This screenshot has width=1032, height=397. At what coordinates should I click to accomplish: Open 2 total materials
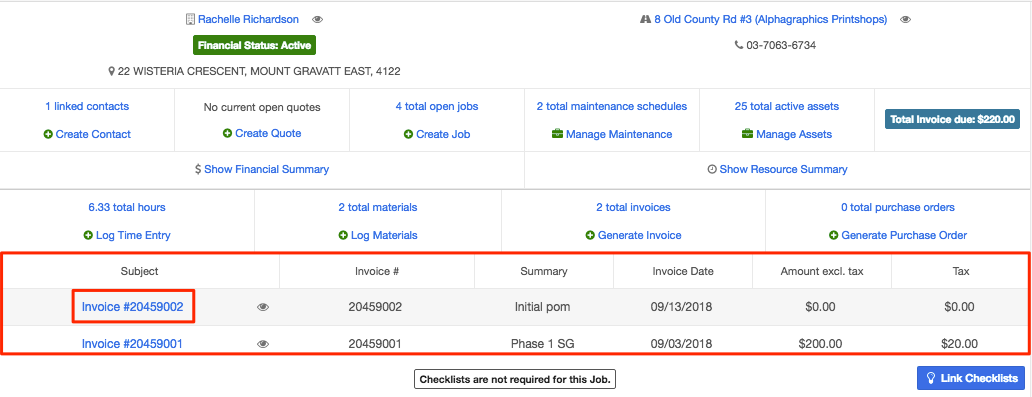coord(378,207)
